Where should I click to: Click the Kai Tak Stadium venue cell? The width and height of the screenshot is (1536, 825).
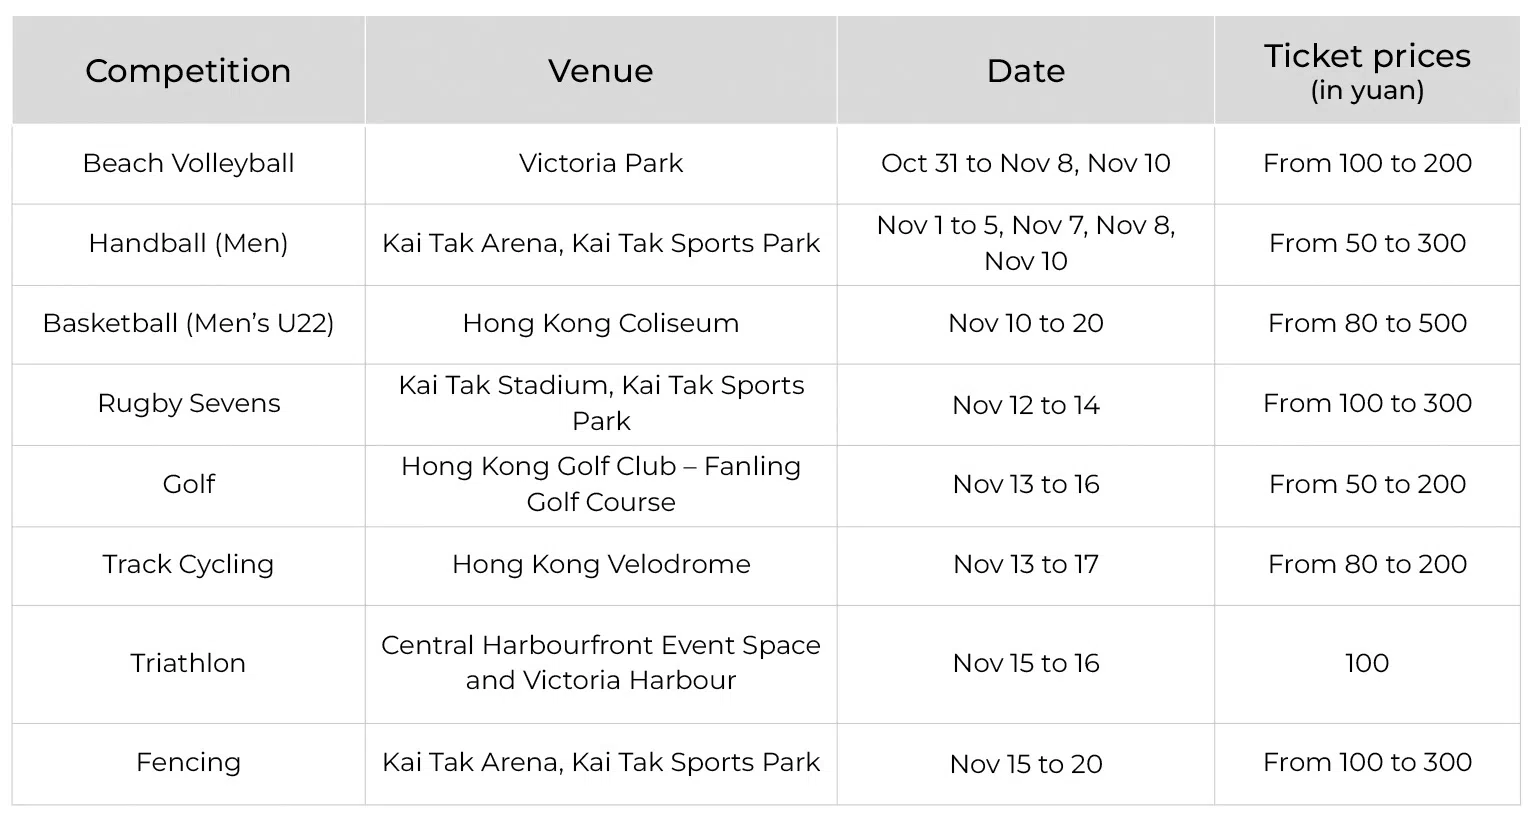[x=600, y=403]
